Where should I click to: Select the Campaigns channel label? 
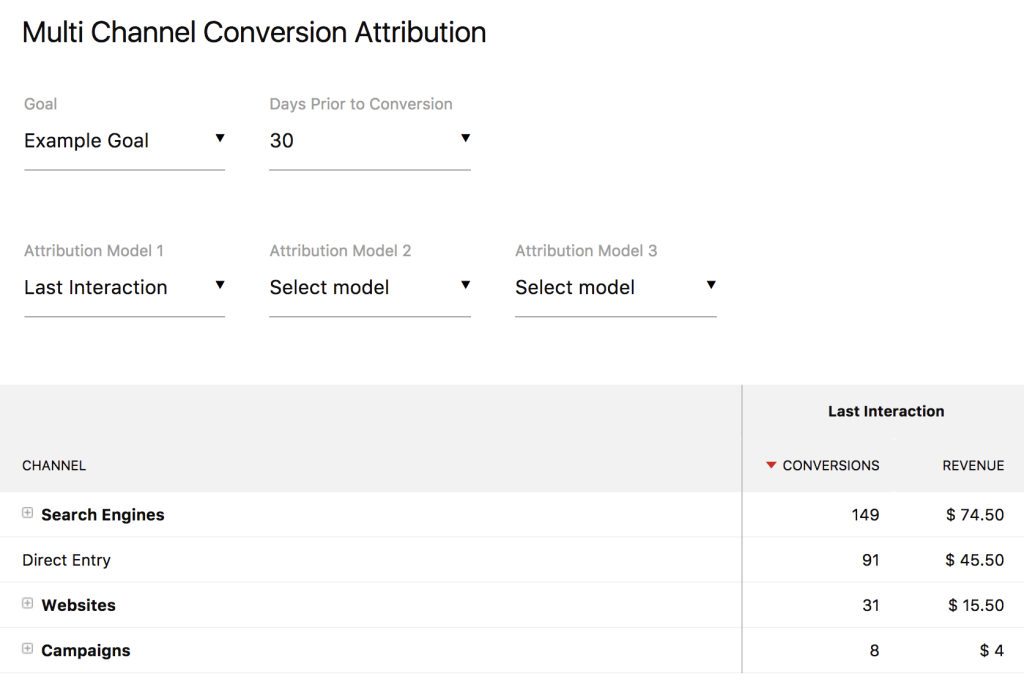pos(86,650)
